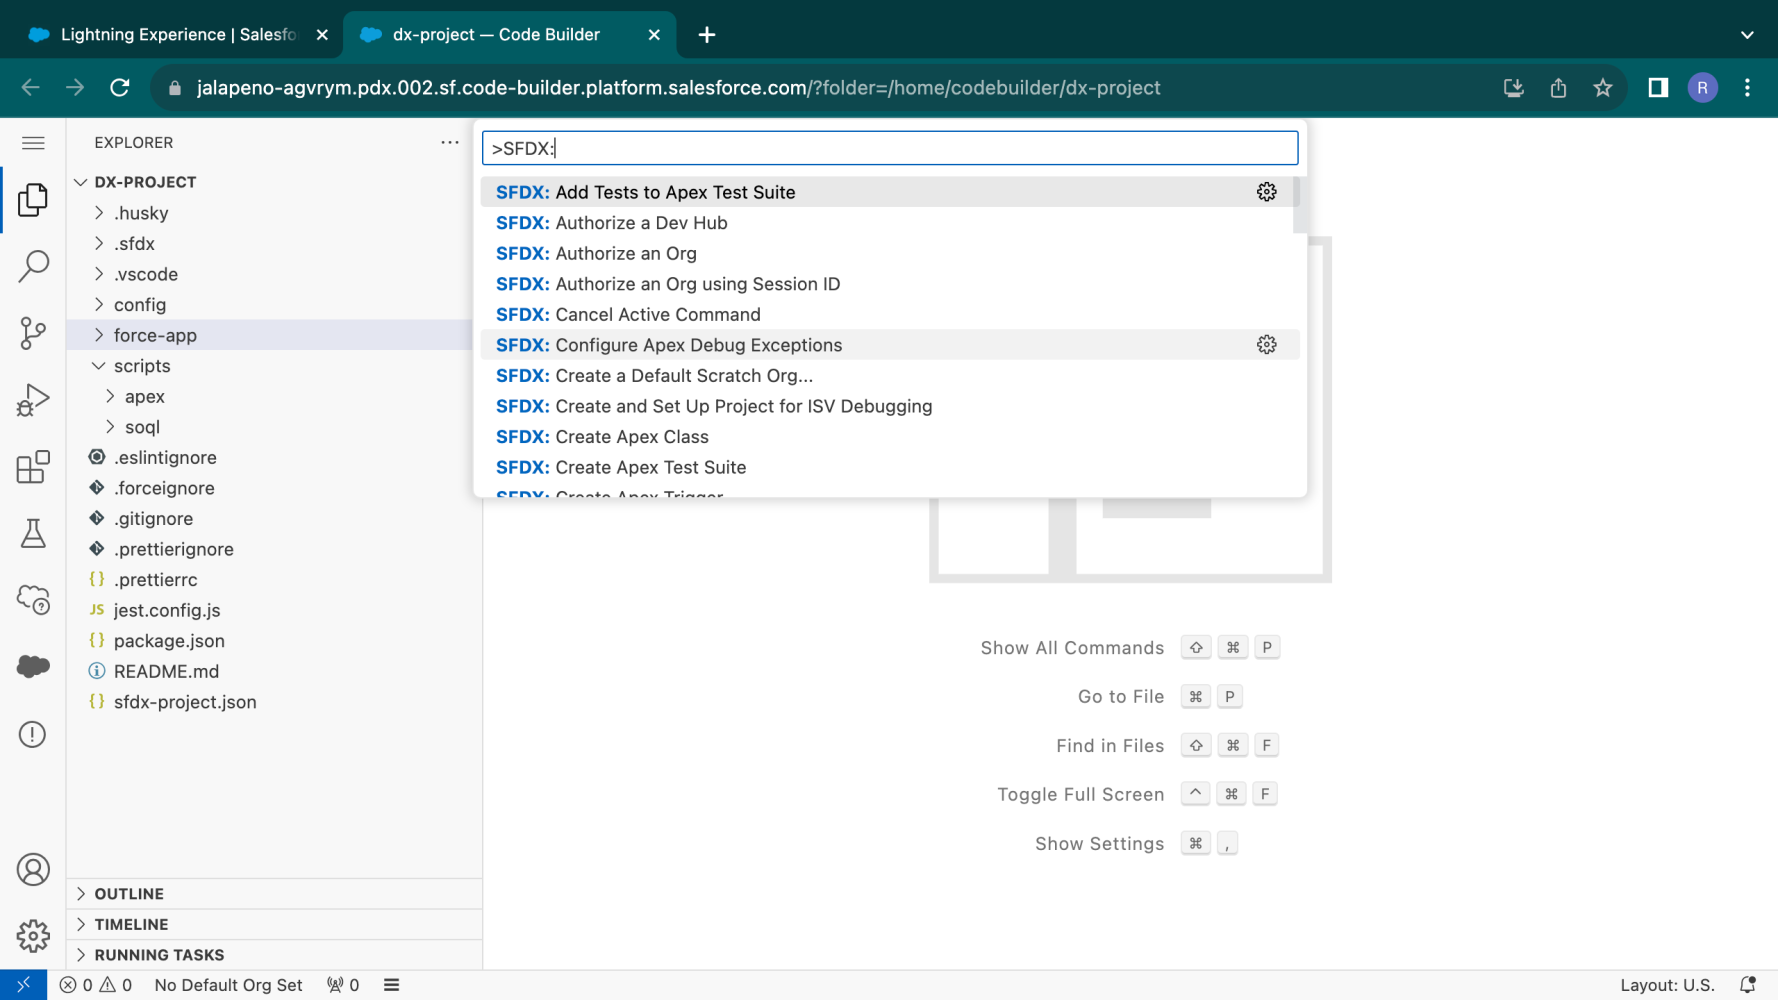Open the Explorer view icon

(x=33, y=200)
